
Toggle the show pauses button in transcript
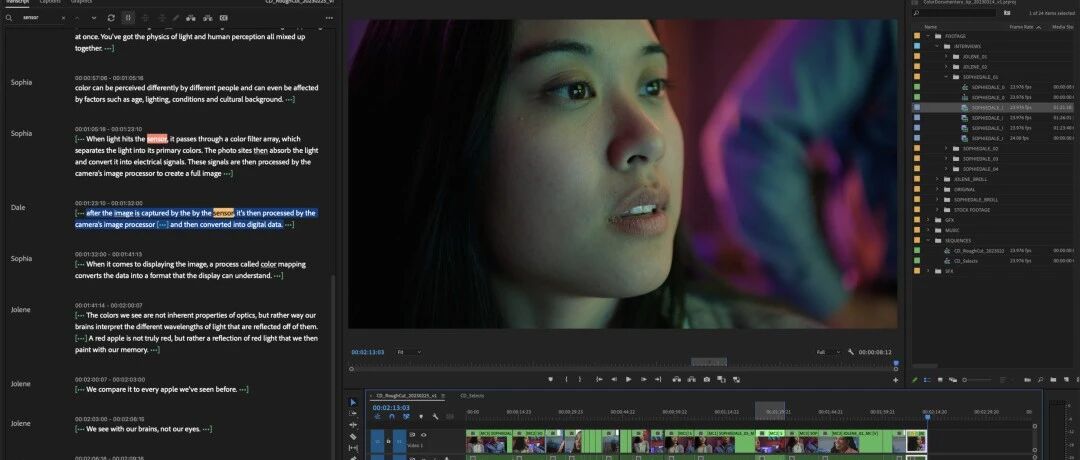tap(128, 18)
